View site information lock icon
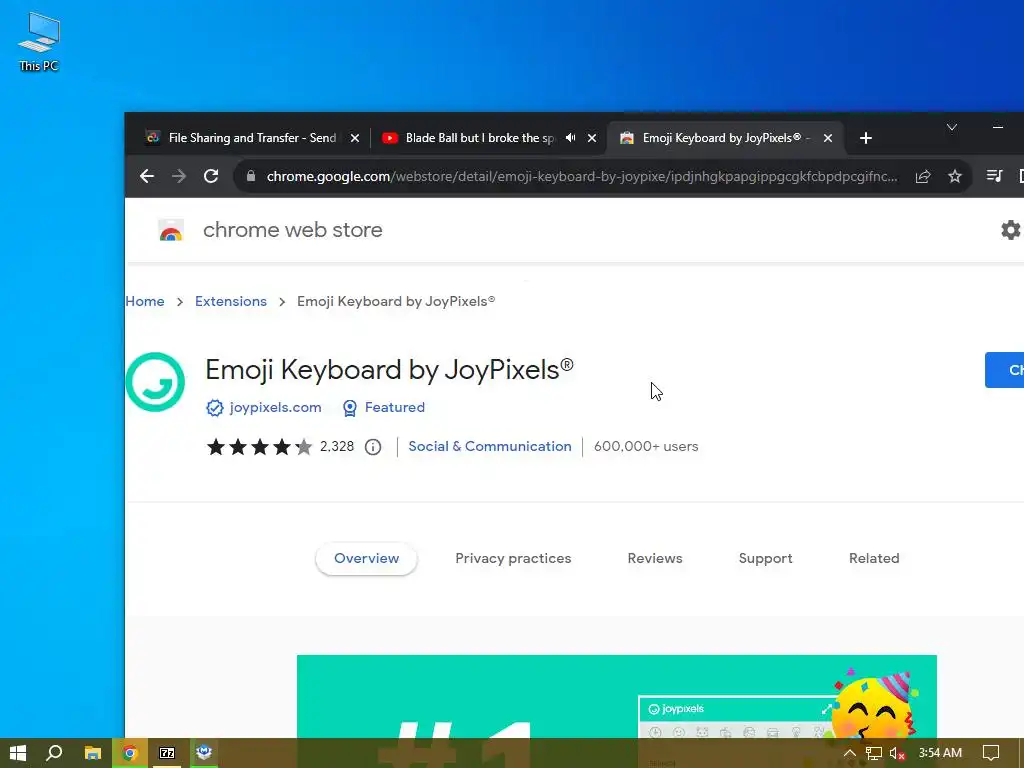The height and width of the screenshot is (768, 1024). click(x=251, y=176)
